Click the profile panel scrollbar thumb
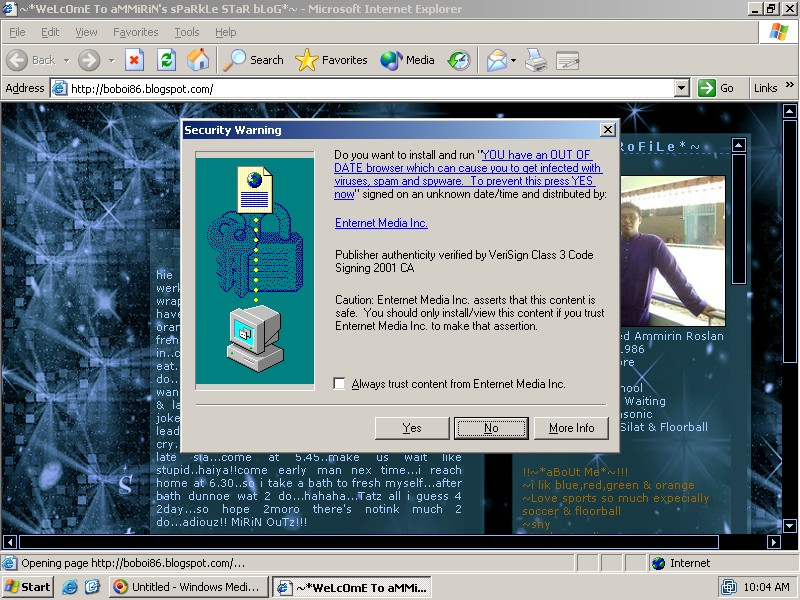The height and width of the screenshot is (600, 800). (x=738, y=218)
